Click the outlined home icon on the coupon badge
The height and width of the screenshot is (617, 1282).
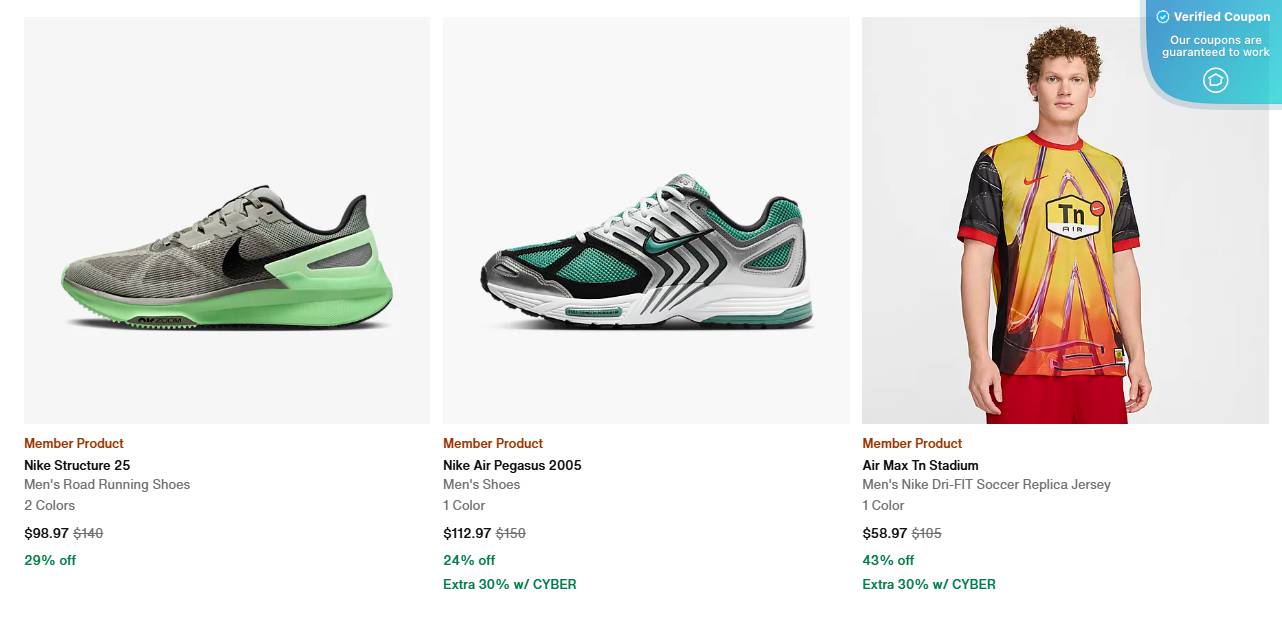tap(1215, 80)
